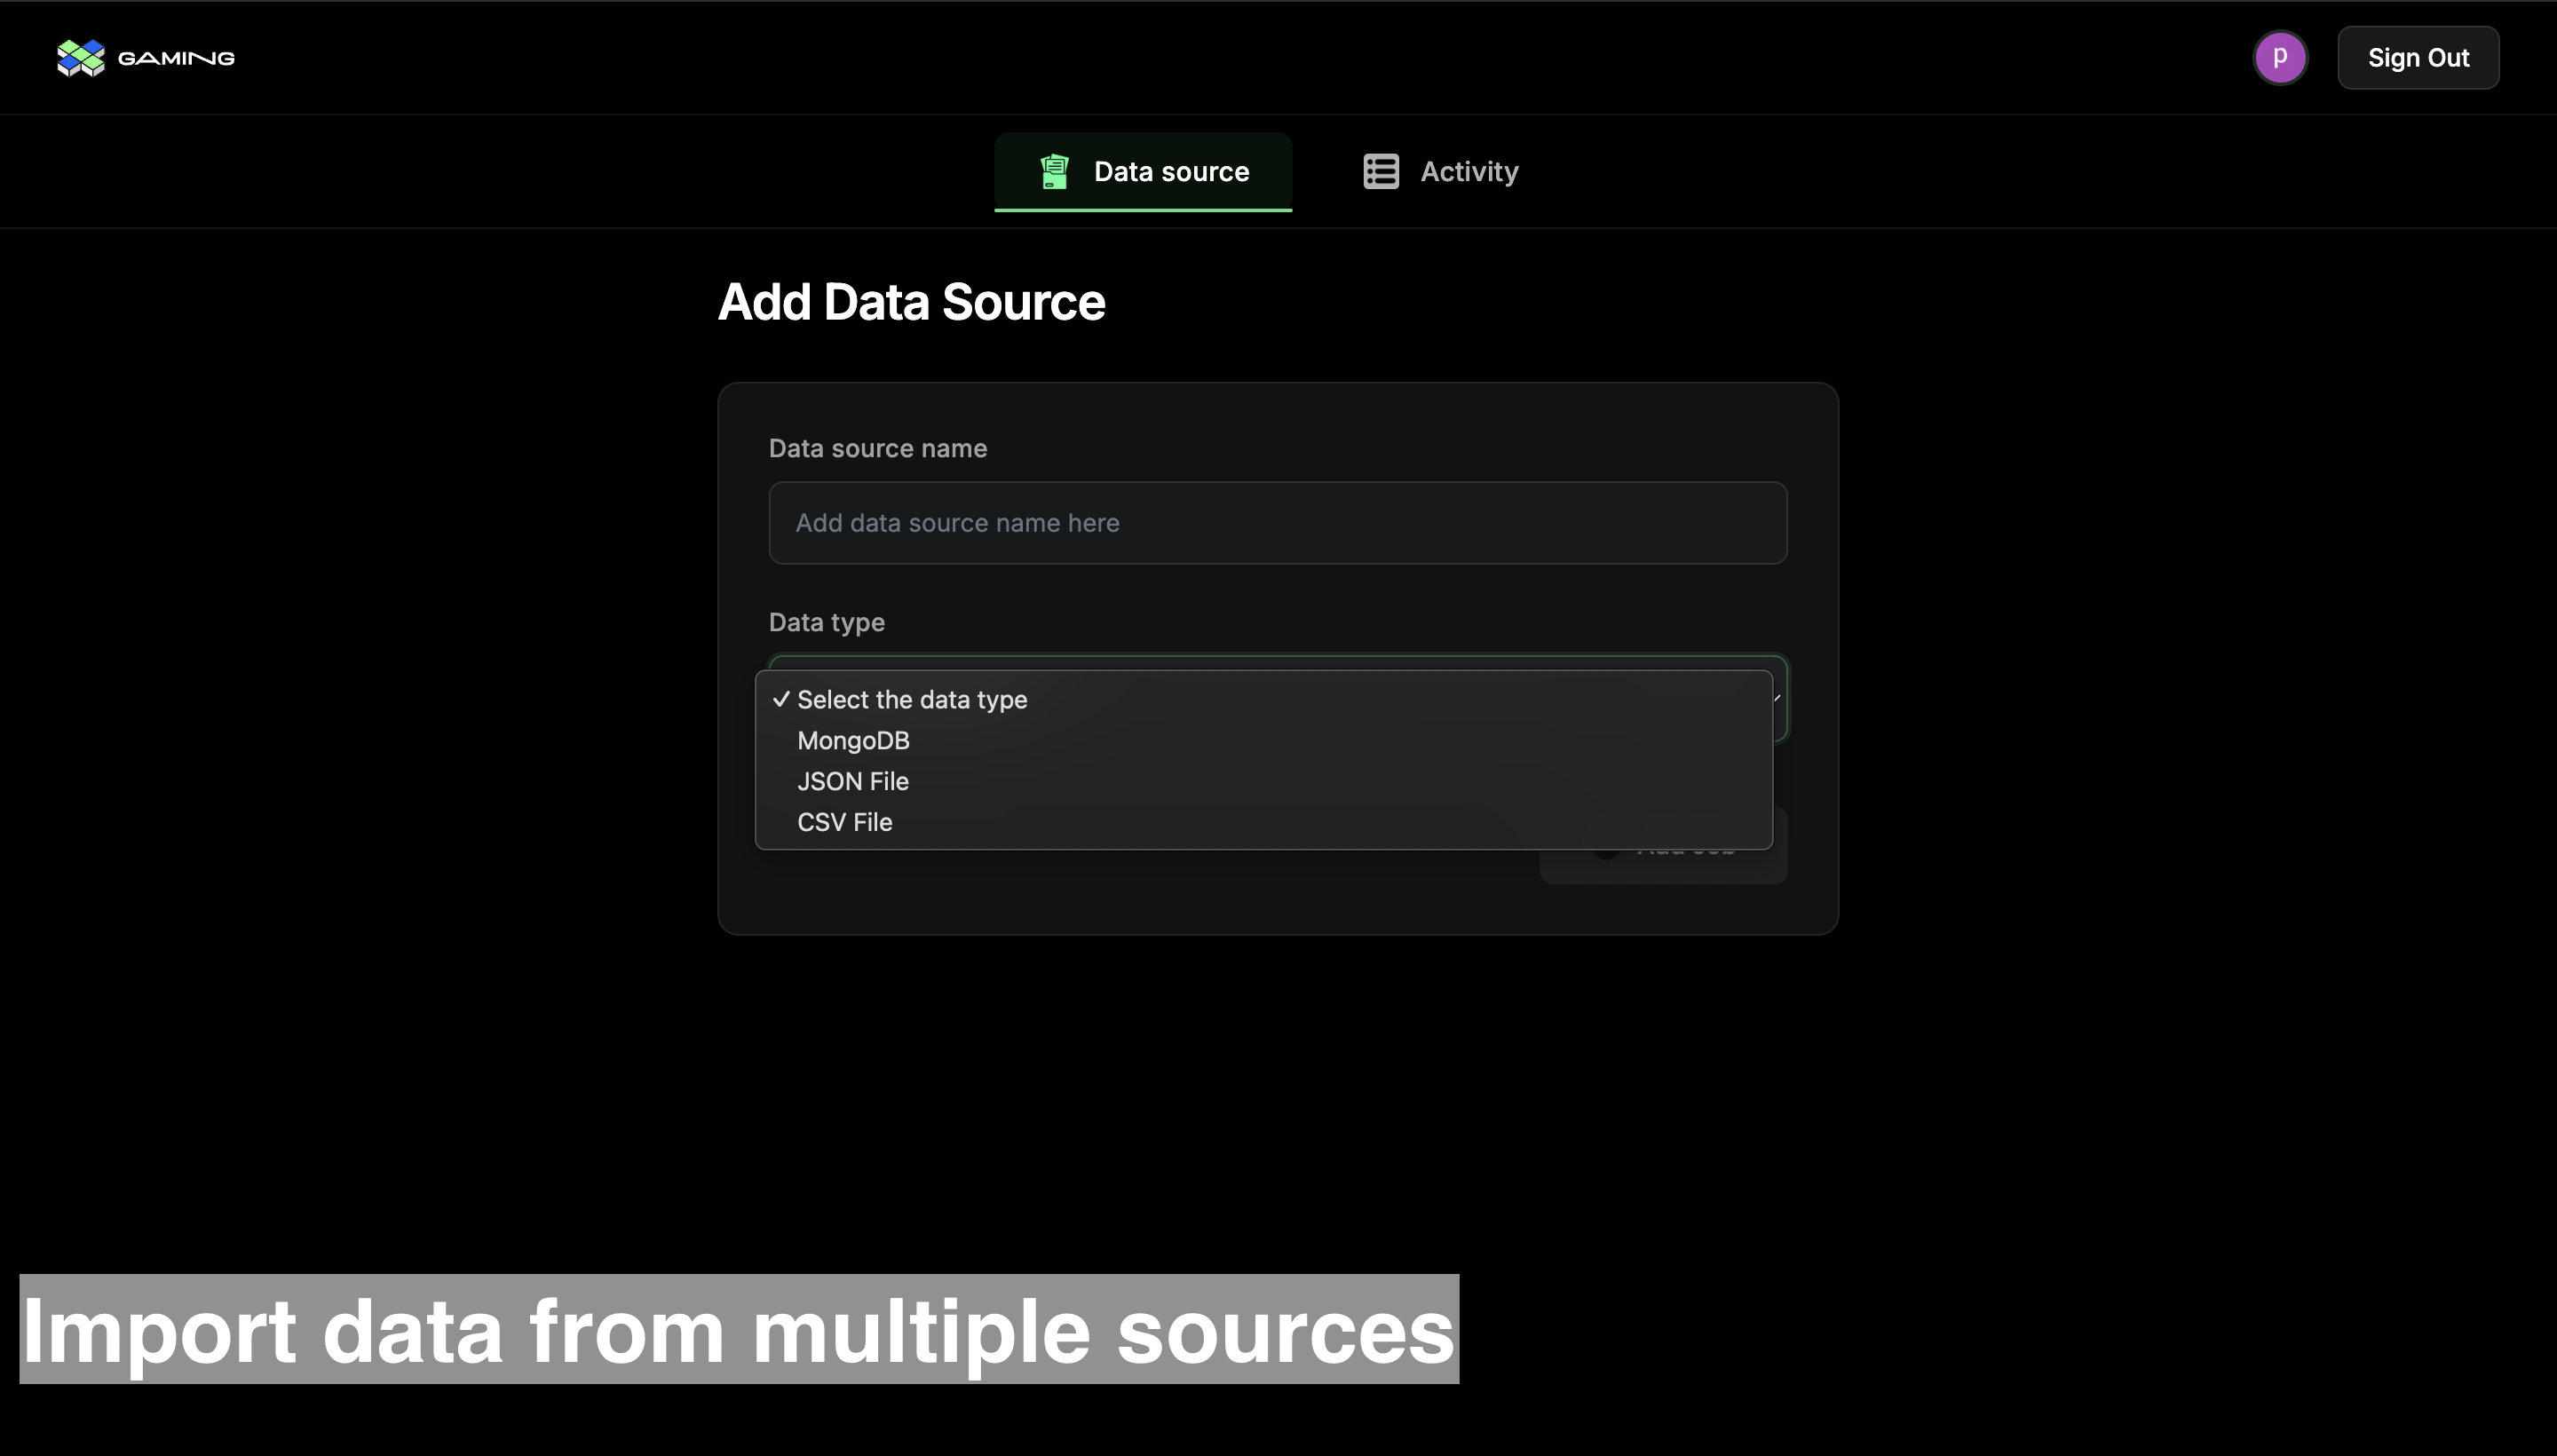
Task: Choose 'Select the data type' placeholder option
Action: (x=911, y=700)
